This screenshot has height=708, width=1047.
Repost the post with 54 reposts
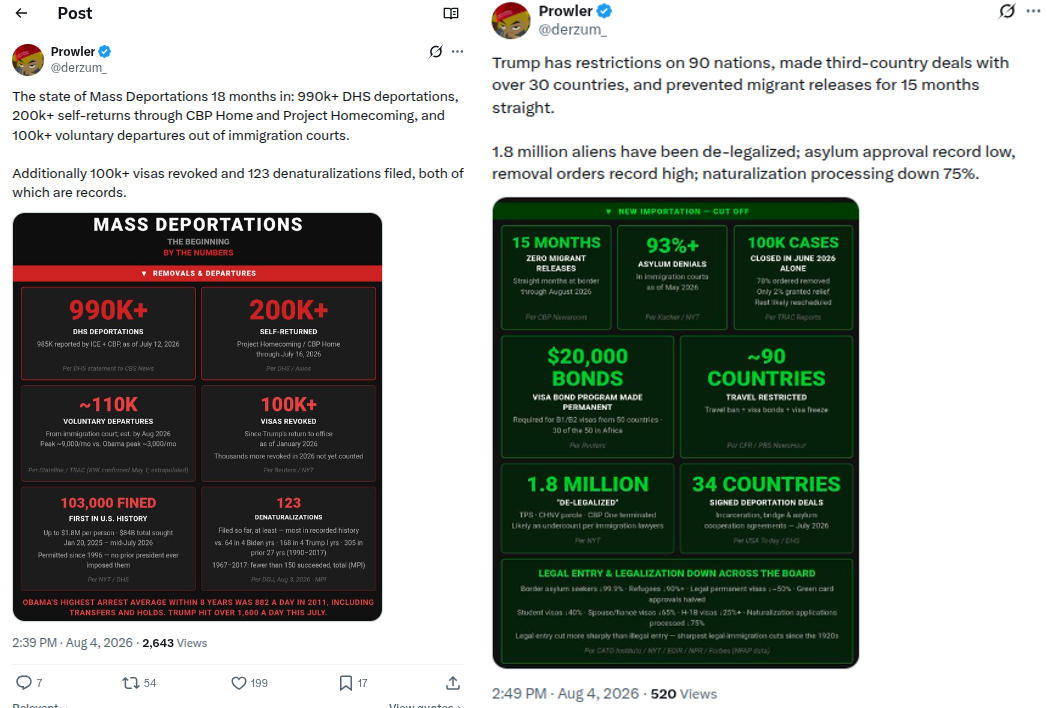[139, 683]
